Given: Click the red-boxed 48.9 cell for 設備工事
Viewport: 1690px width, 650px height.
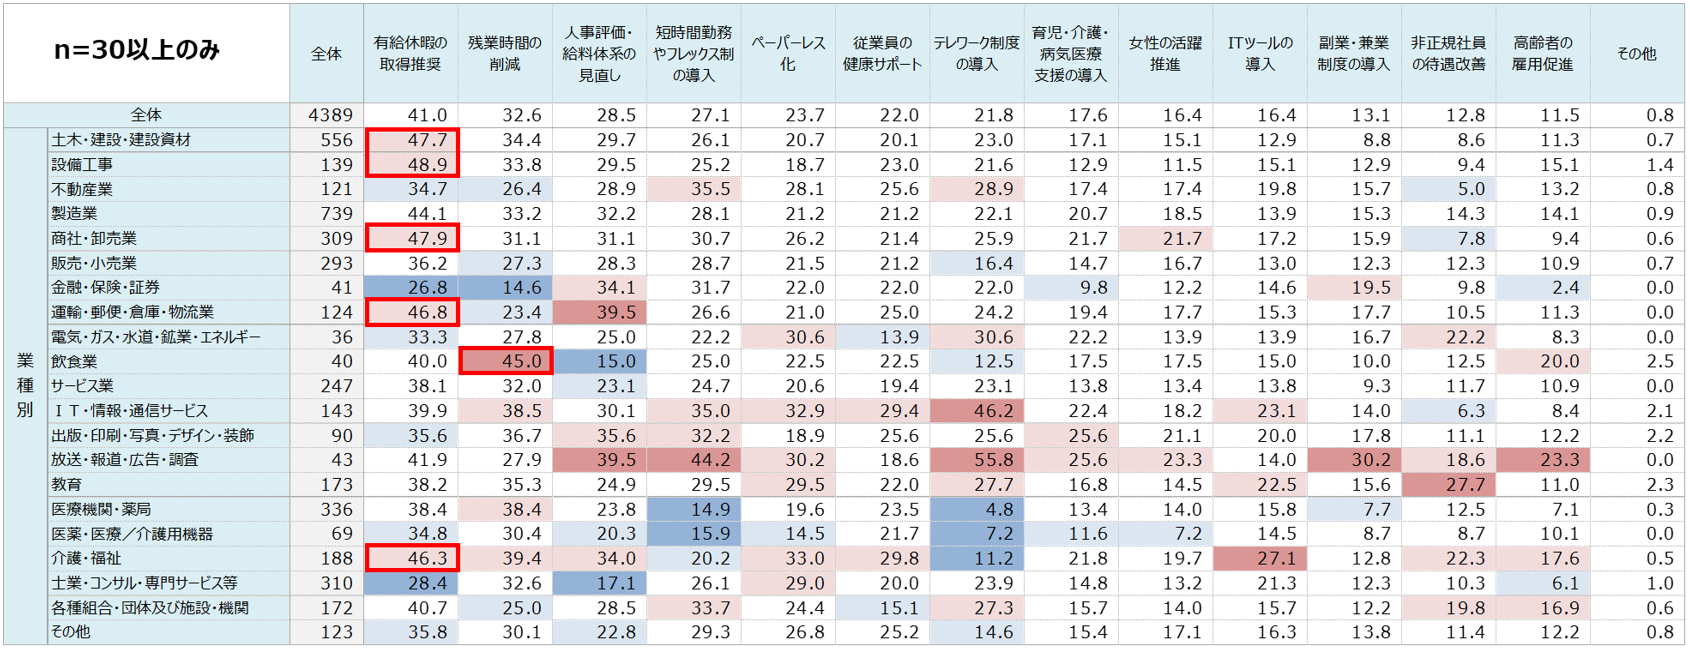Looking at the screenshot, I should (x=412, y=164).
